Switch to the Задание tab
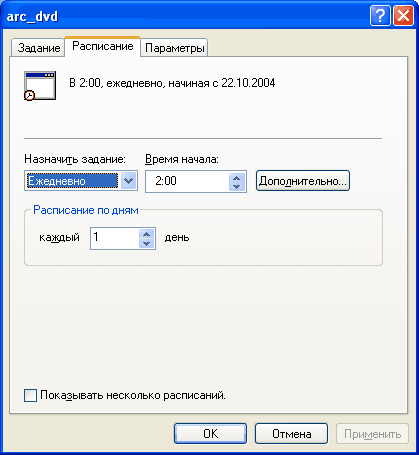The width and height of the screenshot is (419, 455). [x=38, y=48]
